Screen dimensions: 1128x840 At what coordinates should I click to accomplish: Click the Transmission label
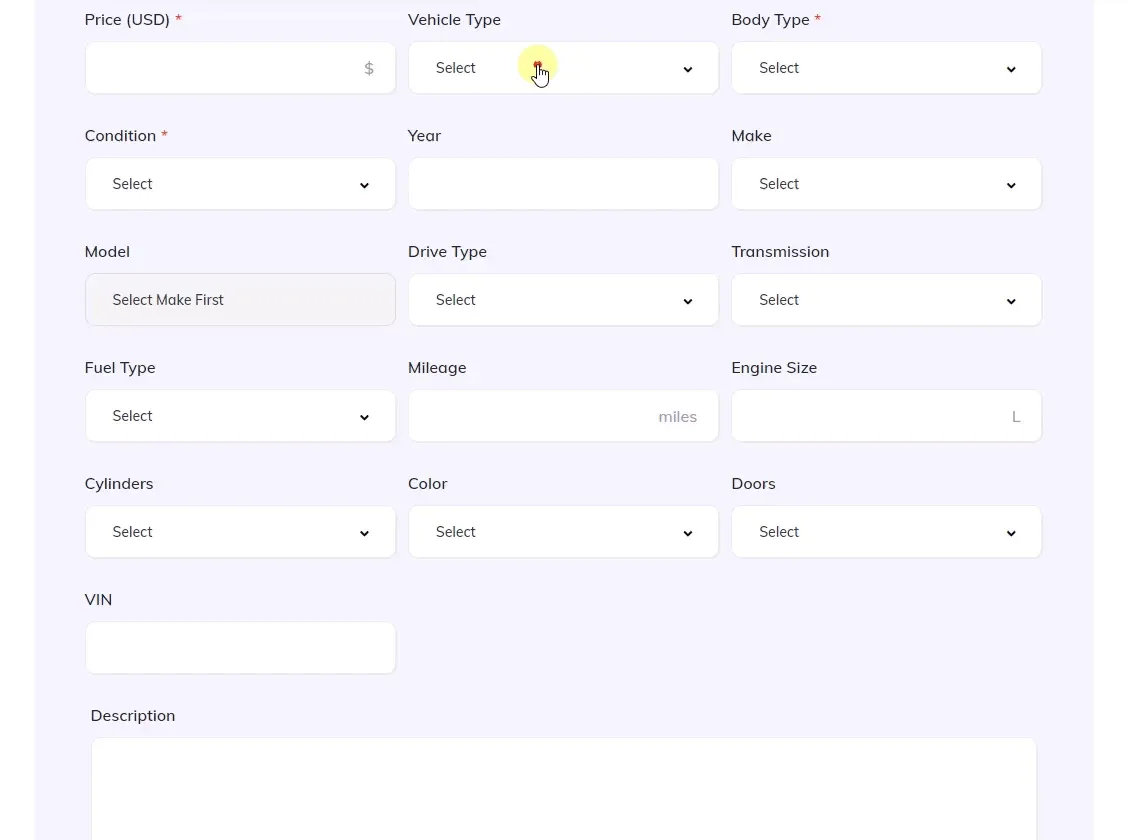click(780, 252)
